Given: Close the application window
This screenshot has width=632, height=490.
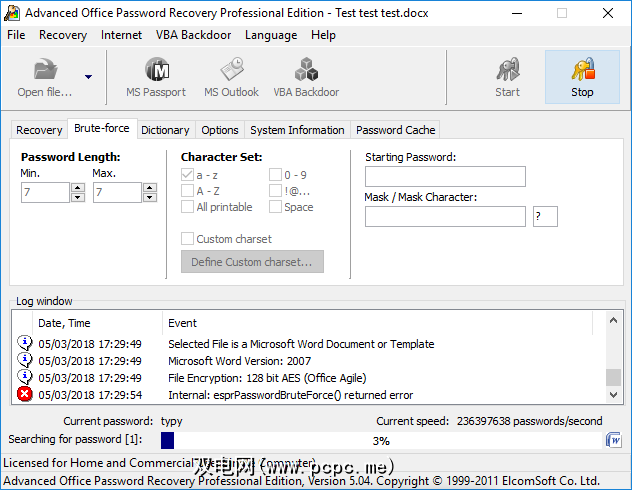Looking at the screenshot, I should pyautogui.click(x=608, y=13).
